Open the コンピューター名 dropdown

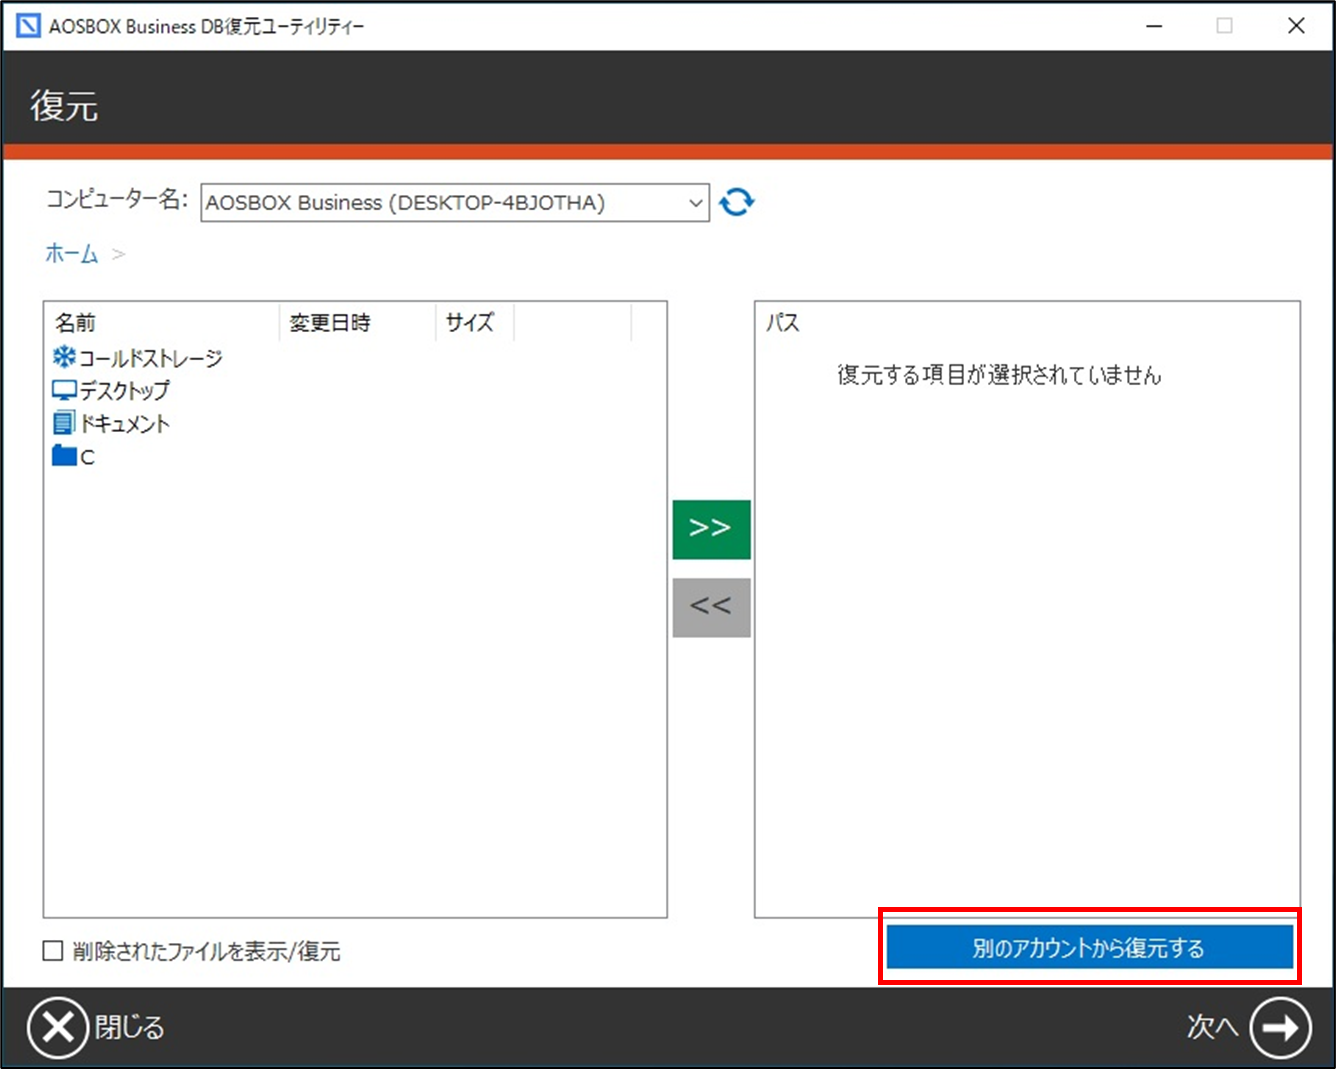(455, 202)
